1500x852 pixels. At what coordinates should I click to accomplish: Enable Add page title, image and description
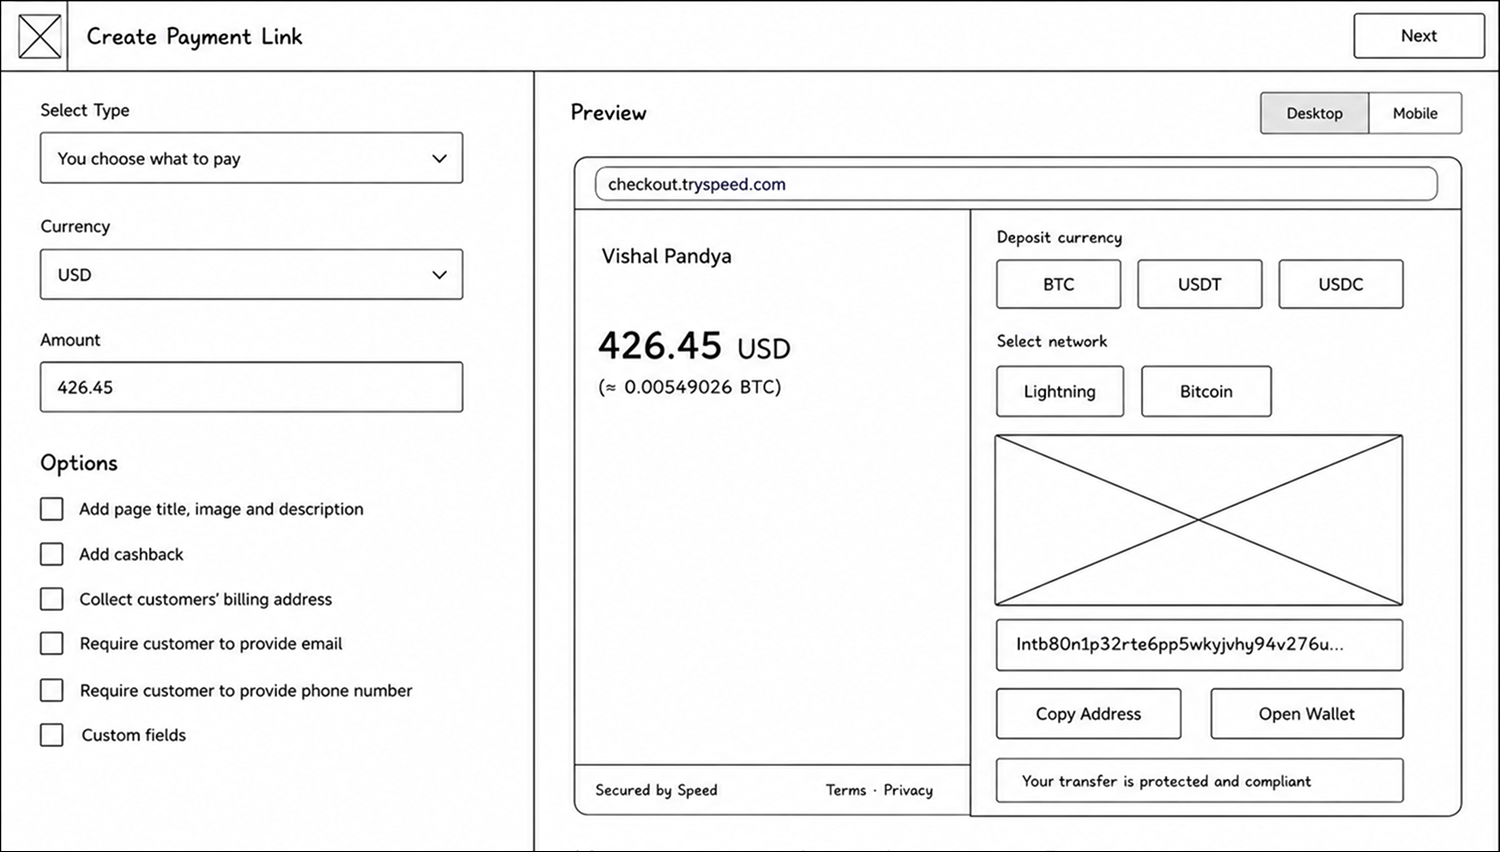pyautogui.click(x=52, y=509)
